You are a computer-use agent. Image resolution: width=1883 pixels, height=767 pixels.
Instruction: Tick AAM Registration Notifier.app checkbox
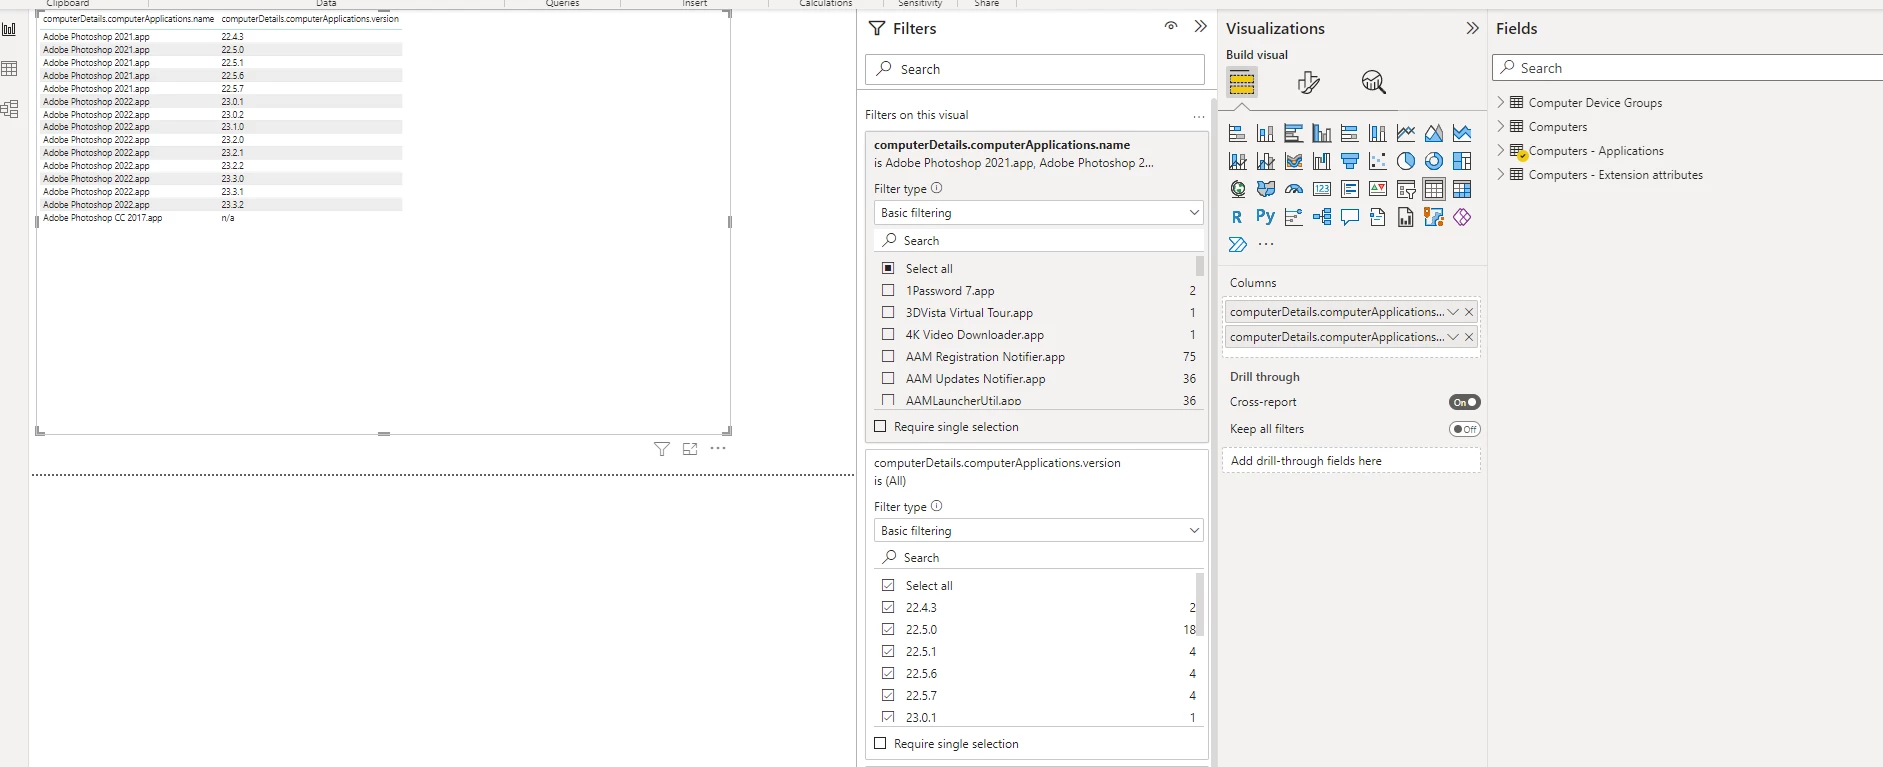[888, 356]
